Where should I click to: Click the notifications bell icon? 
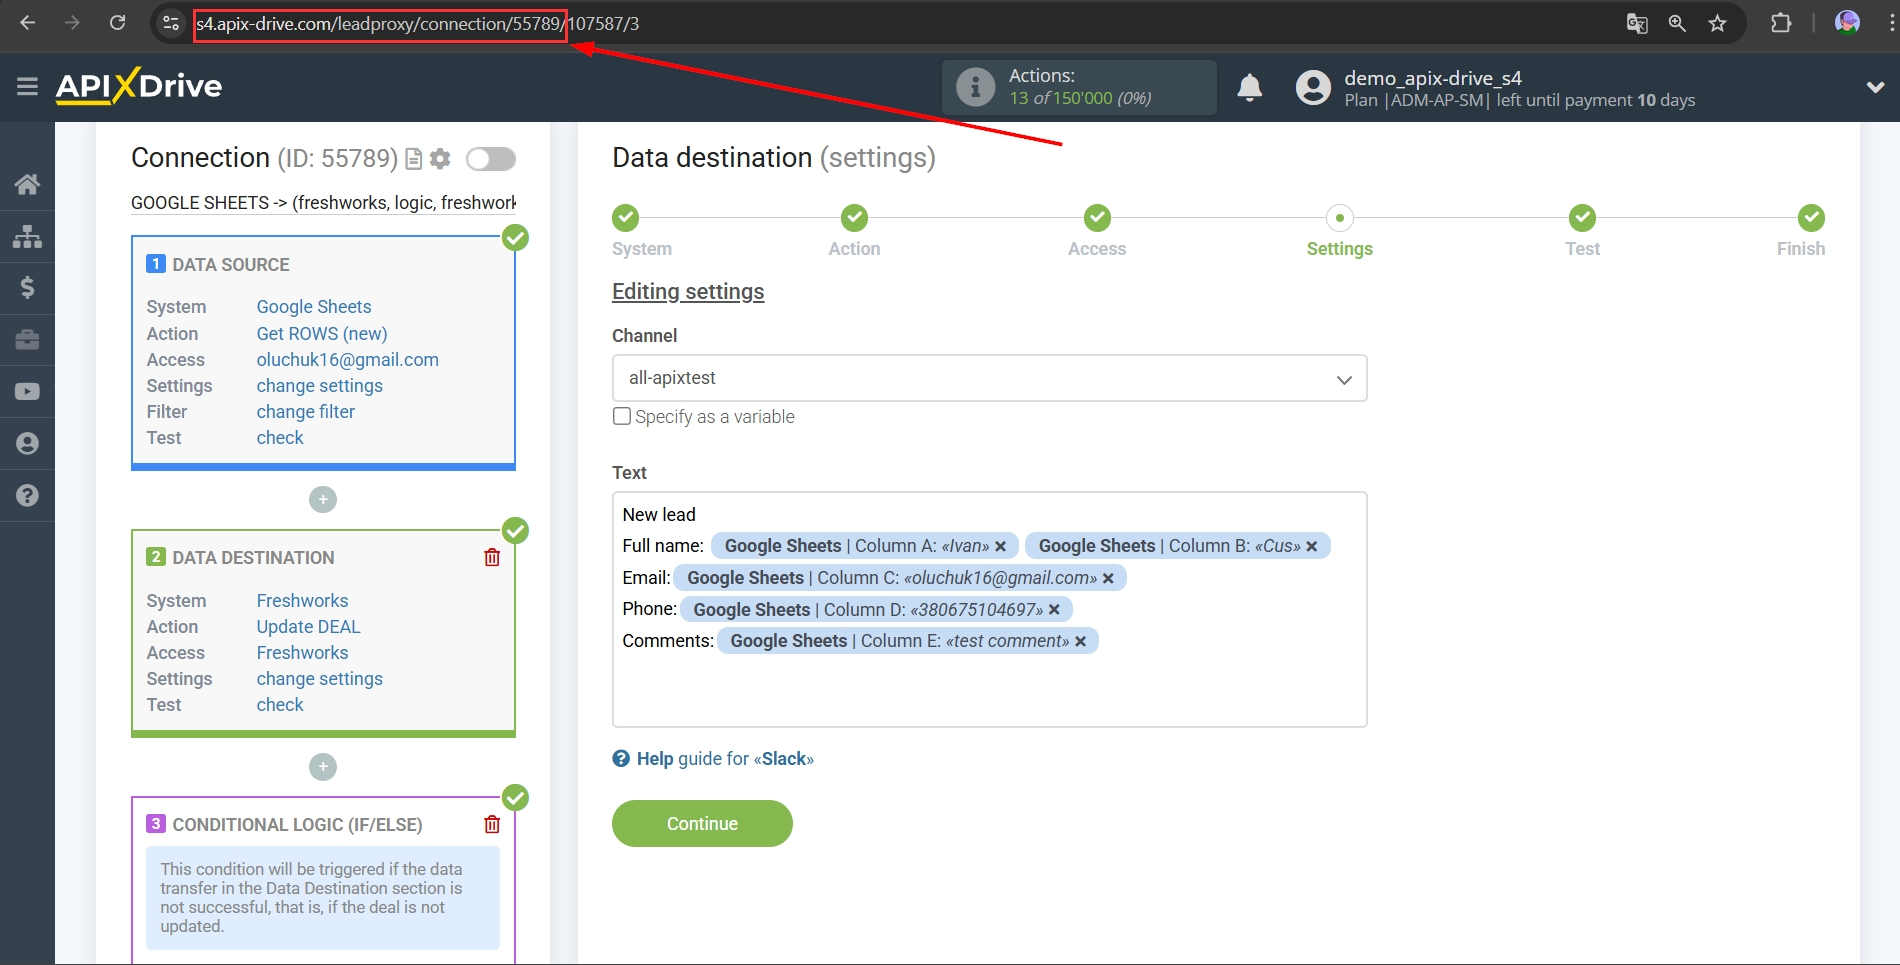pyautogui.click(x=1249, y=88)
